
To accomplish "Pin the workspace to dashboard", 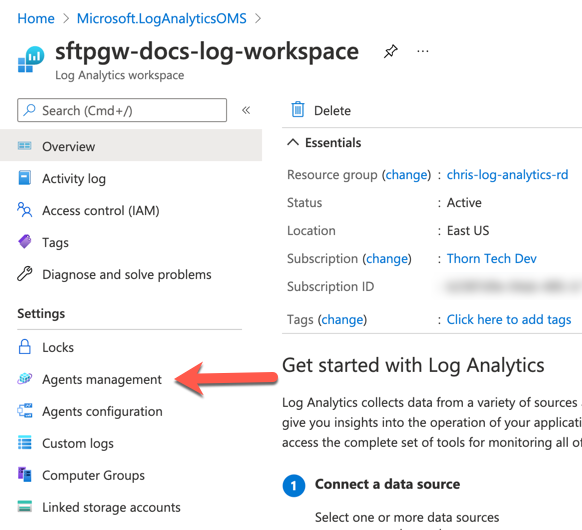I will (390, 51).
